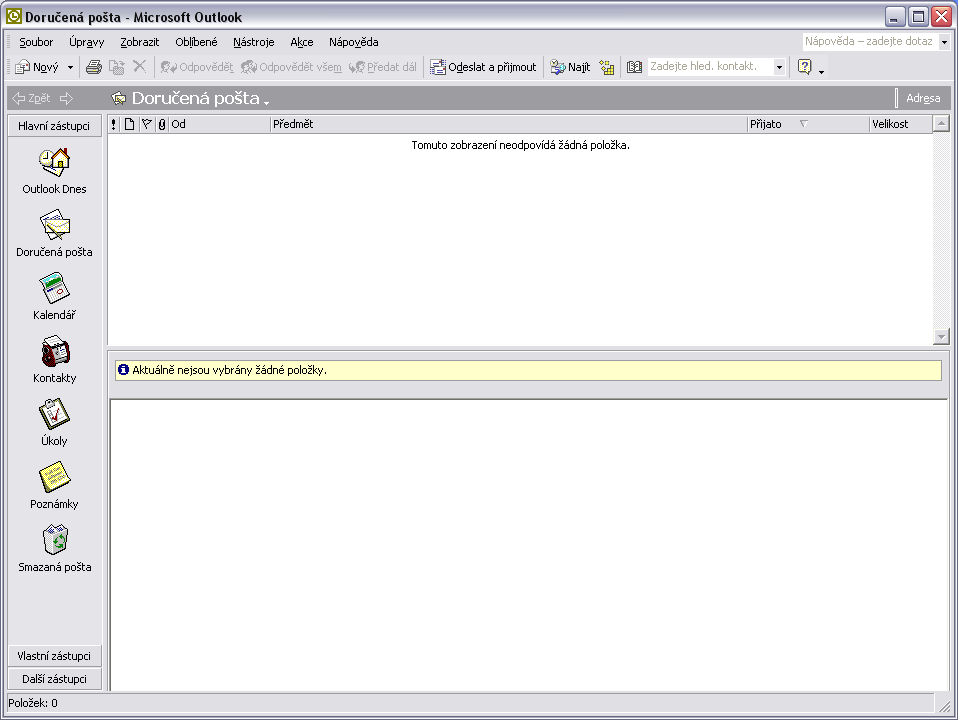Open the Nový dropdown arrow
Viewport: 958px width, 720px height.
70,67
